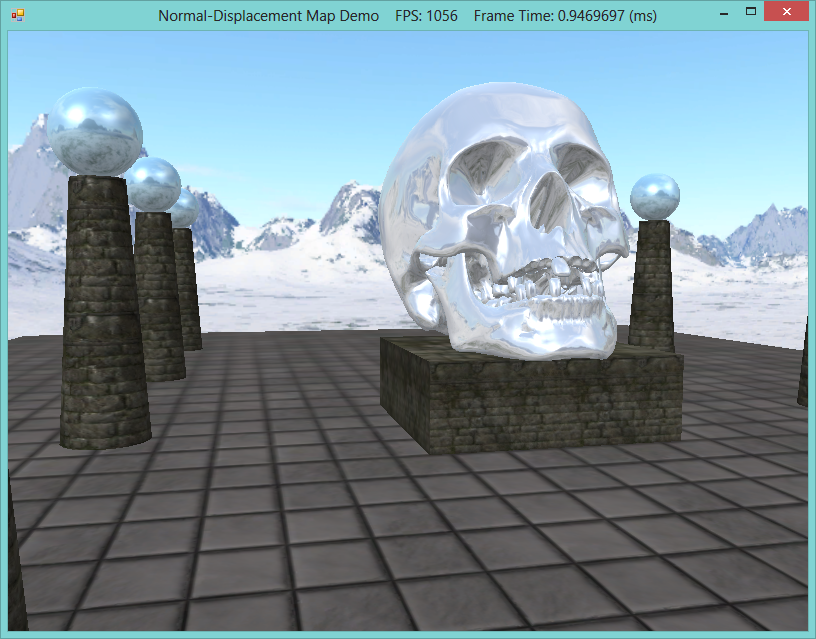Click the "FPS: 1056" readout
Image resolution: width=816 pixels, height=639 pixels.
pos(426,16)
